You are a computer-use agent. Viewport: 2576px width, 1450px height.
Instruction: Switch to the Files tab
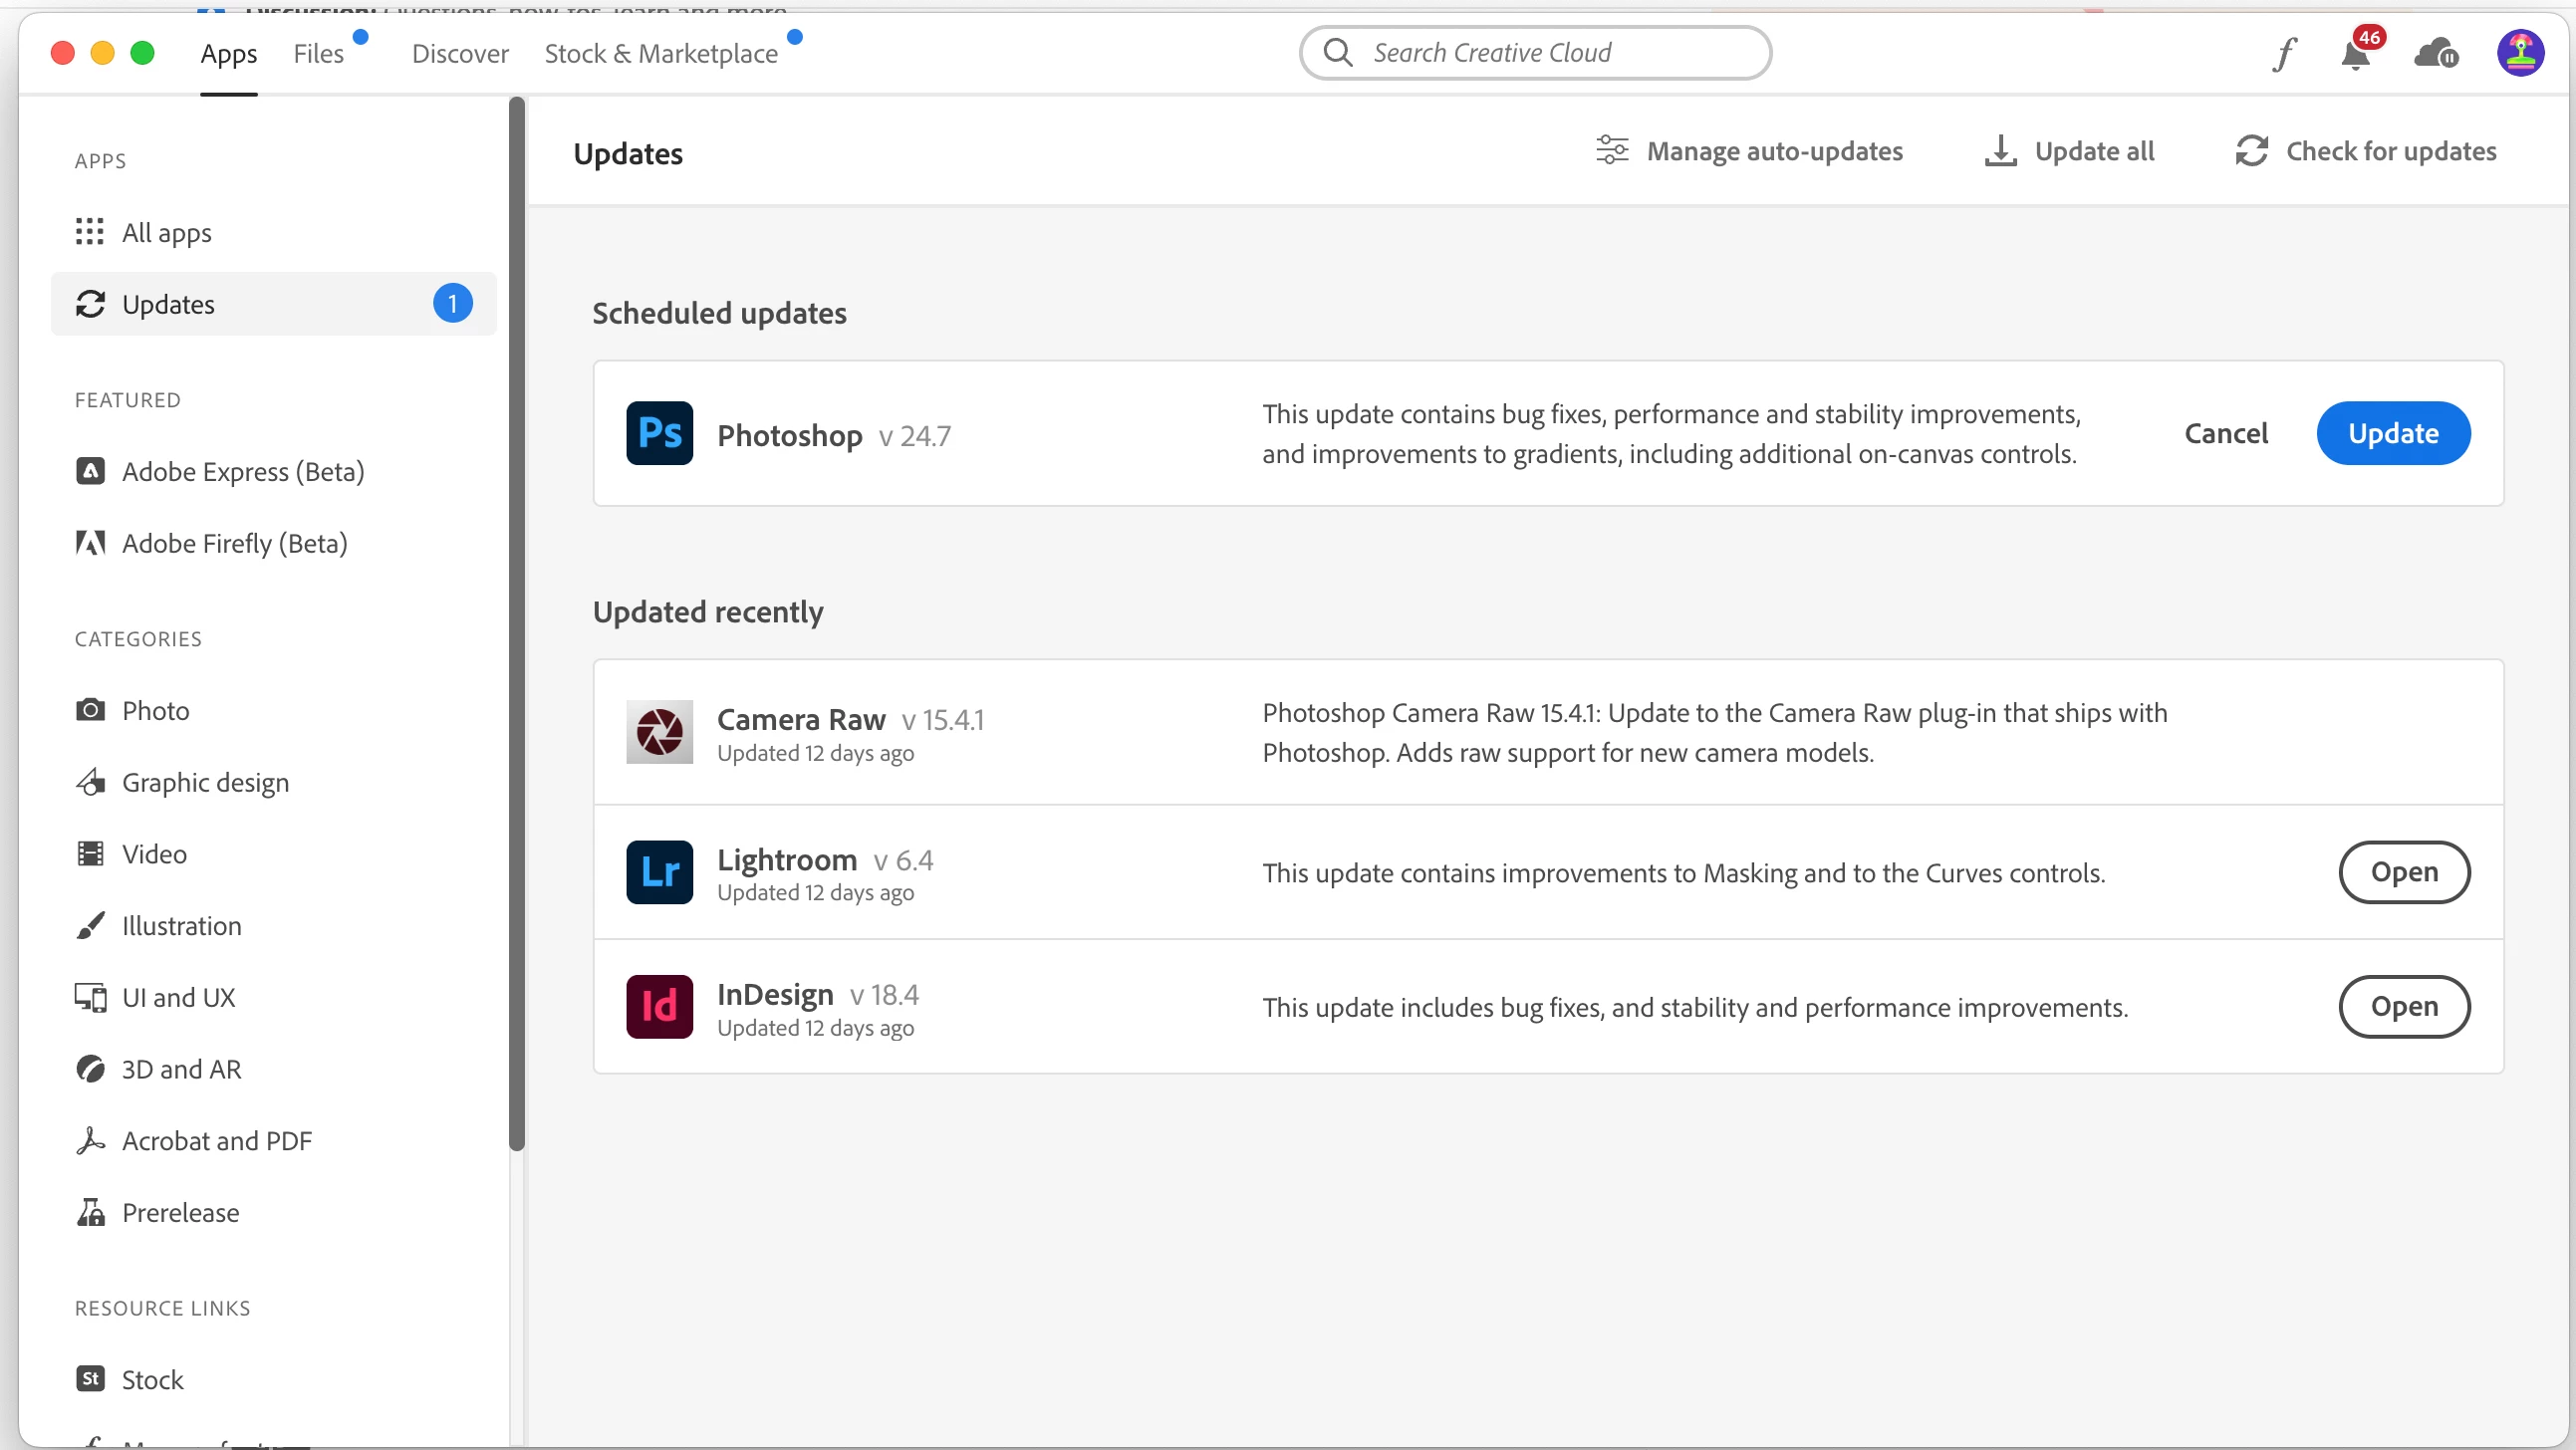(x=318, y=53)
